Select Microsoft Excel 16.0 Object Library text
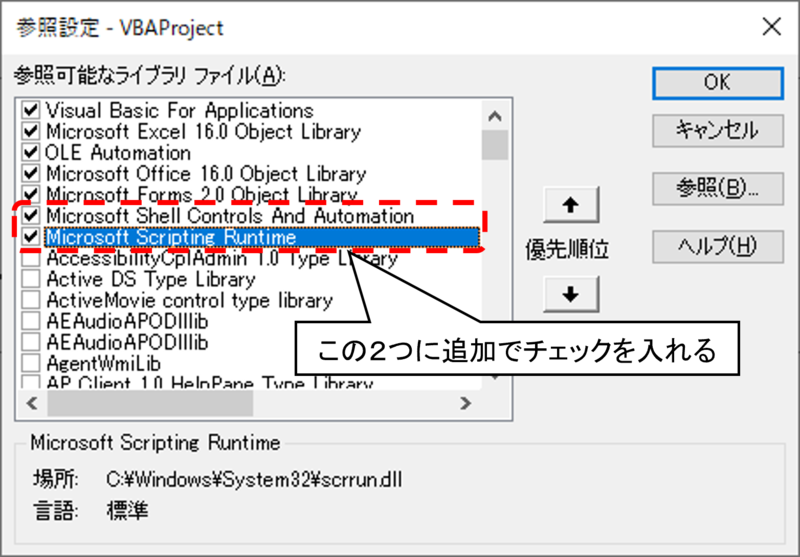 pos(204,132)
